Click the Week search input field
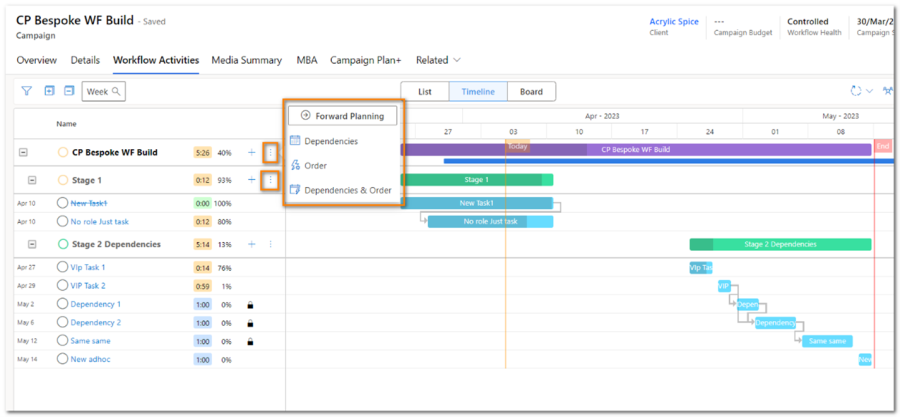This screenshot has width=900, height=417. pyautogui.click(x=104, y=91)
